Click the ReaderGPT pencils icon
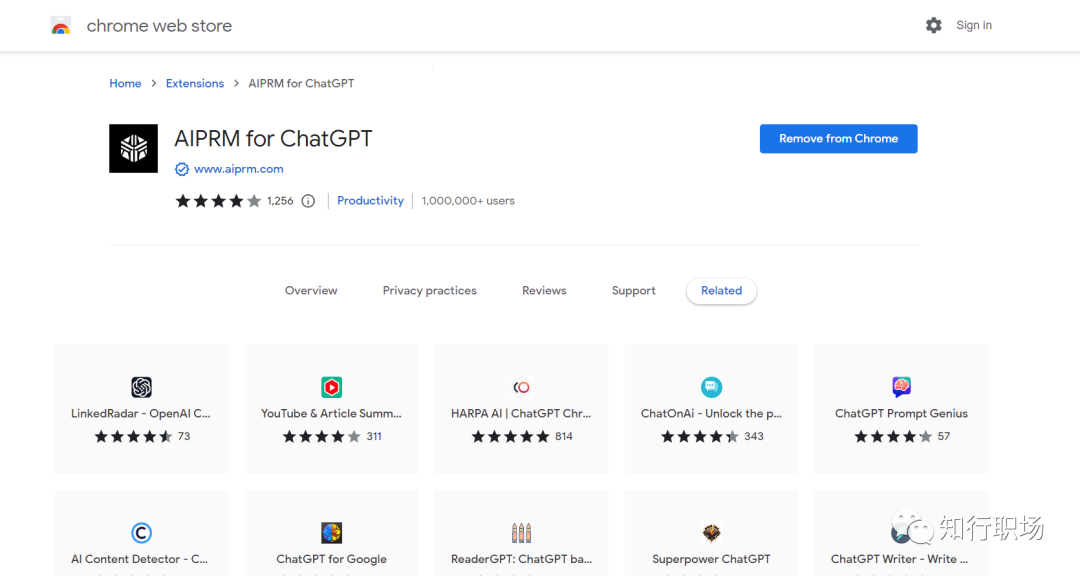The width and height of the screenshot is (1080, 576). 521,533
